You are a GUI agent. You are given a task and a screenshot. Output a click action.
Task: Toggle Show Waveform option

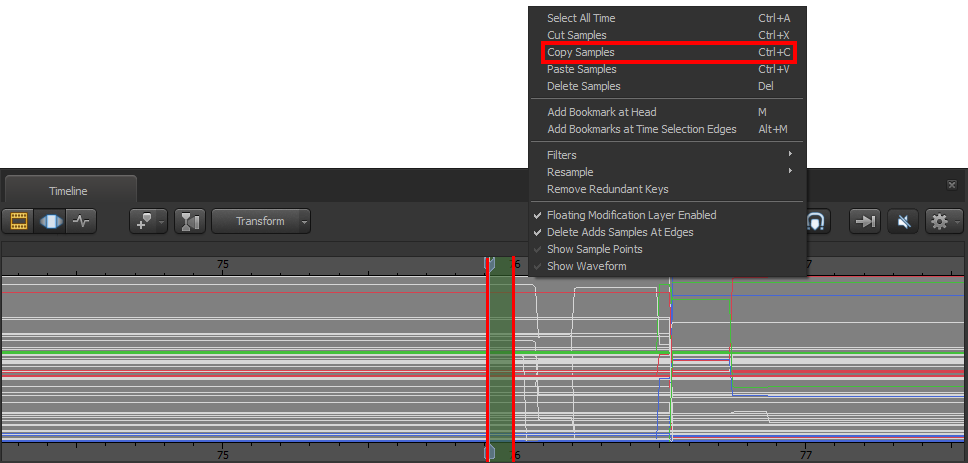pyautogui.click(x=668, y=266)
